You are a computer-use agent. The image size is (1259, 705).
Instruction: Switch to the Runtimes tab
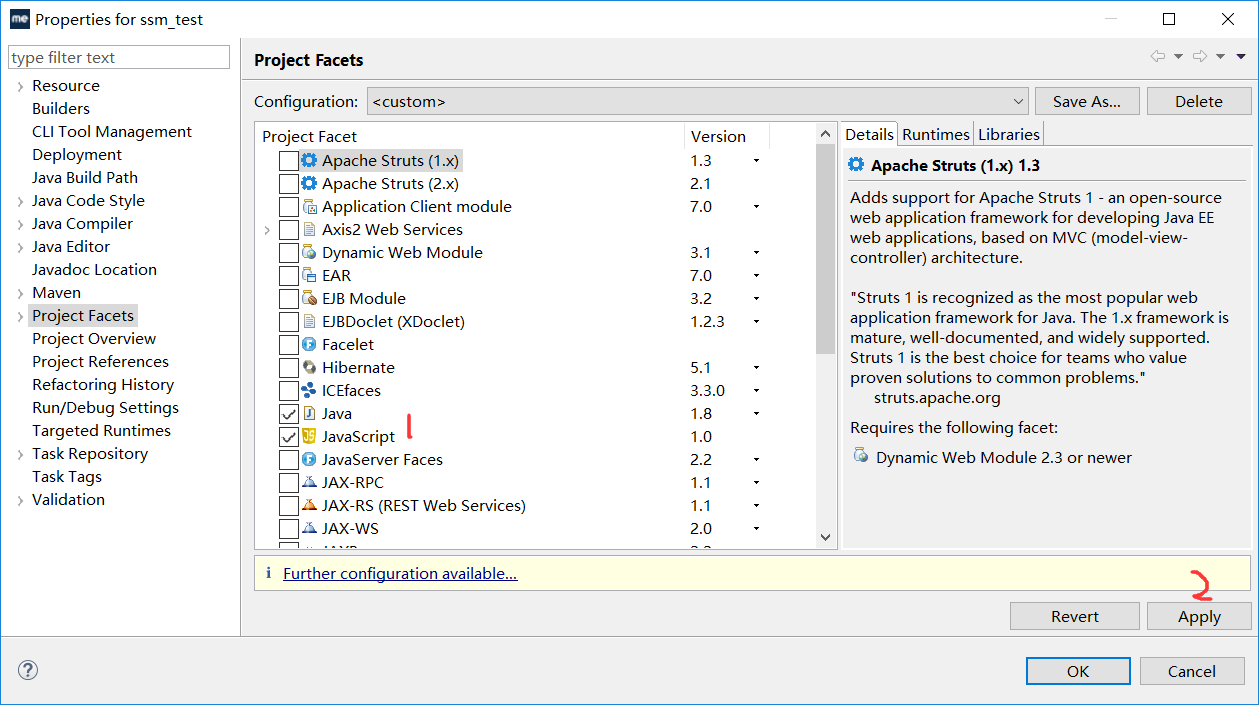tap(936, 134)
